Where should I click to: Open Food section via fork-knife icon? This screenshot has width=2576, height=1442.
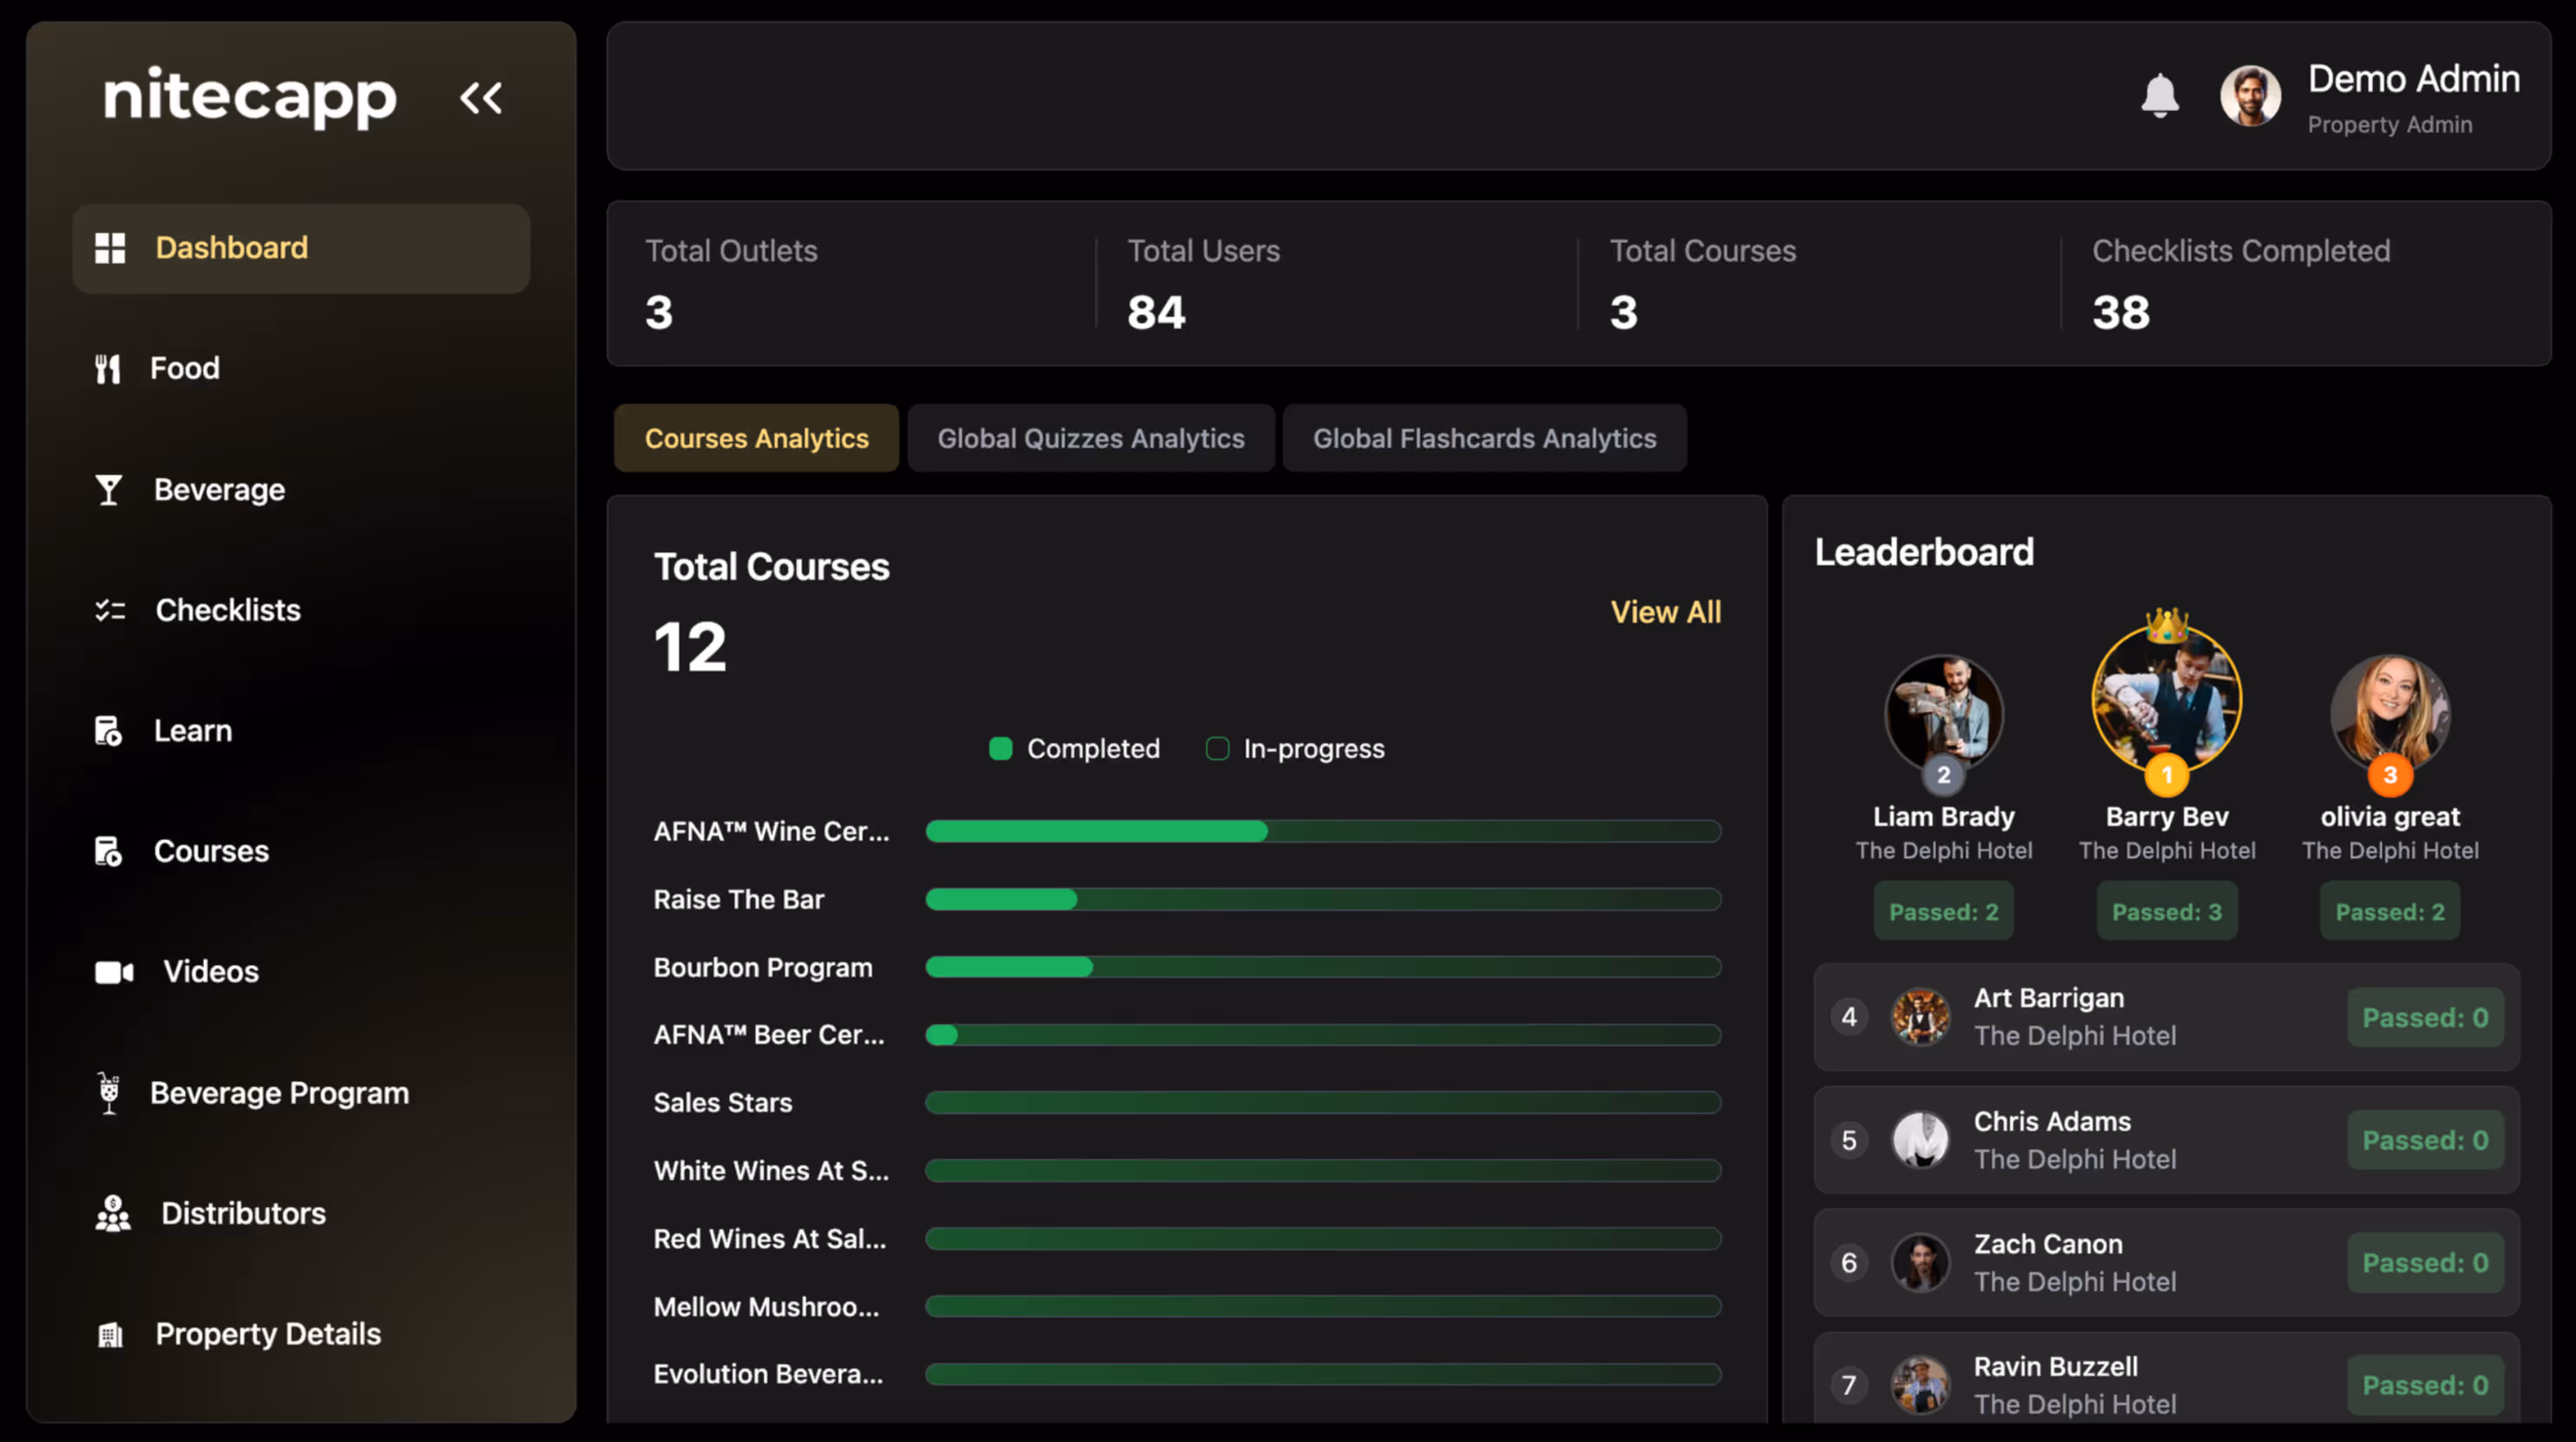108,369
